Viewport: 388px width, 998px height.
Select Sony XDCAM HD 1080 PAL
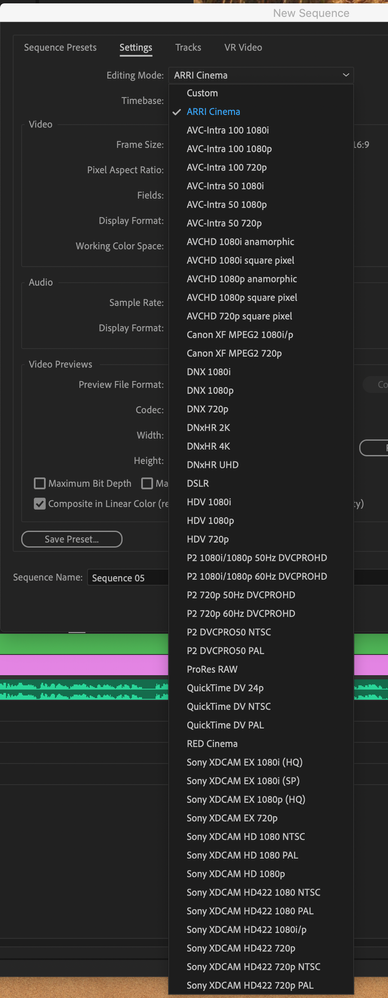[261, 855]
